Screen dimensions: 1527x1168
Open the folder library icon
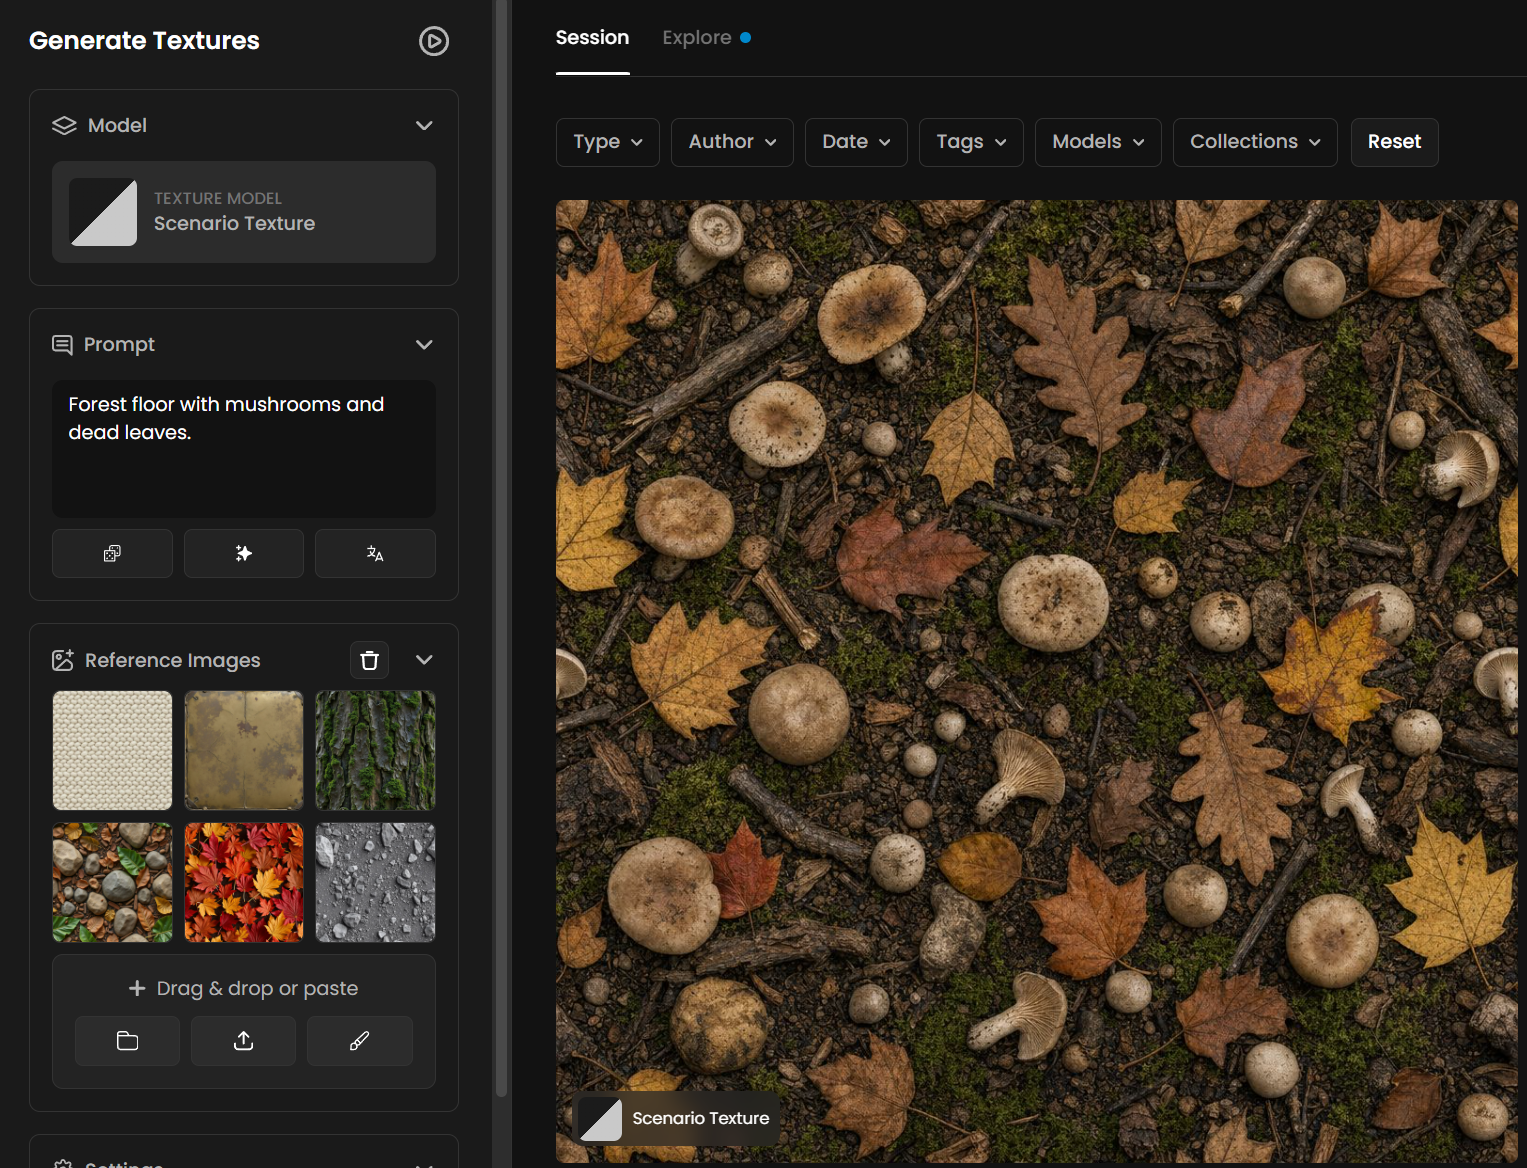point(127,1041)
